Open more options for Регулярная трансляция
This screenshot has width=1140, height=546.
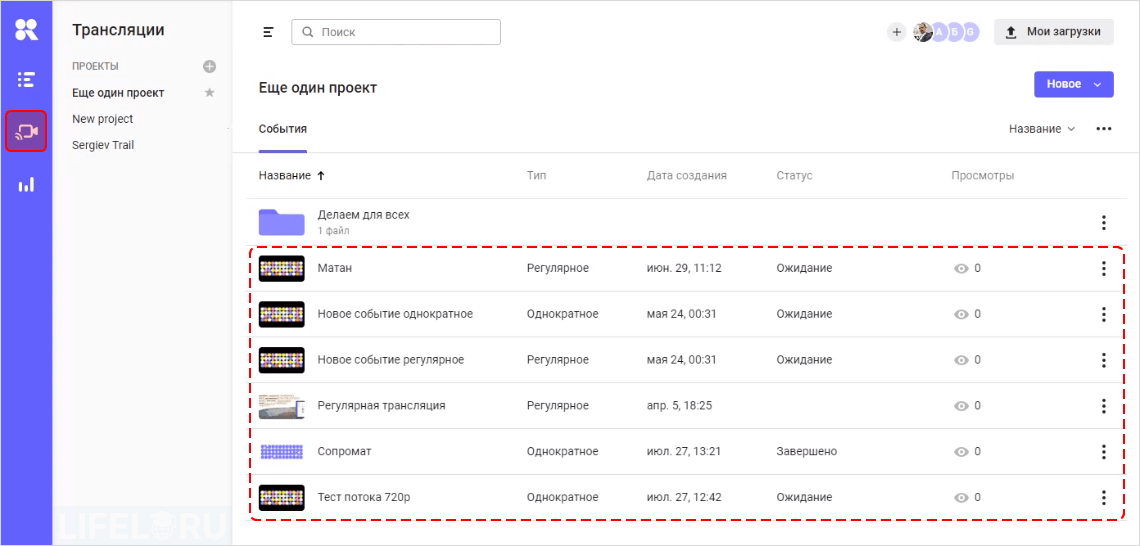point(1104,406)
